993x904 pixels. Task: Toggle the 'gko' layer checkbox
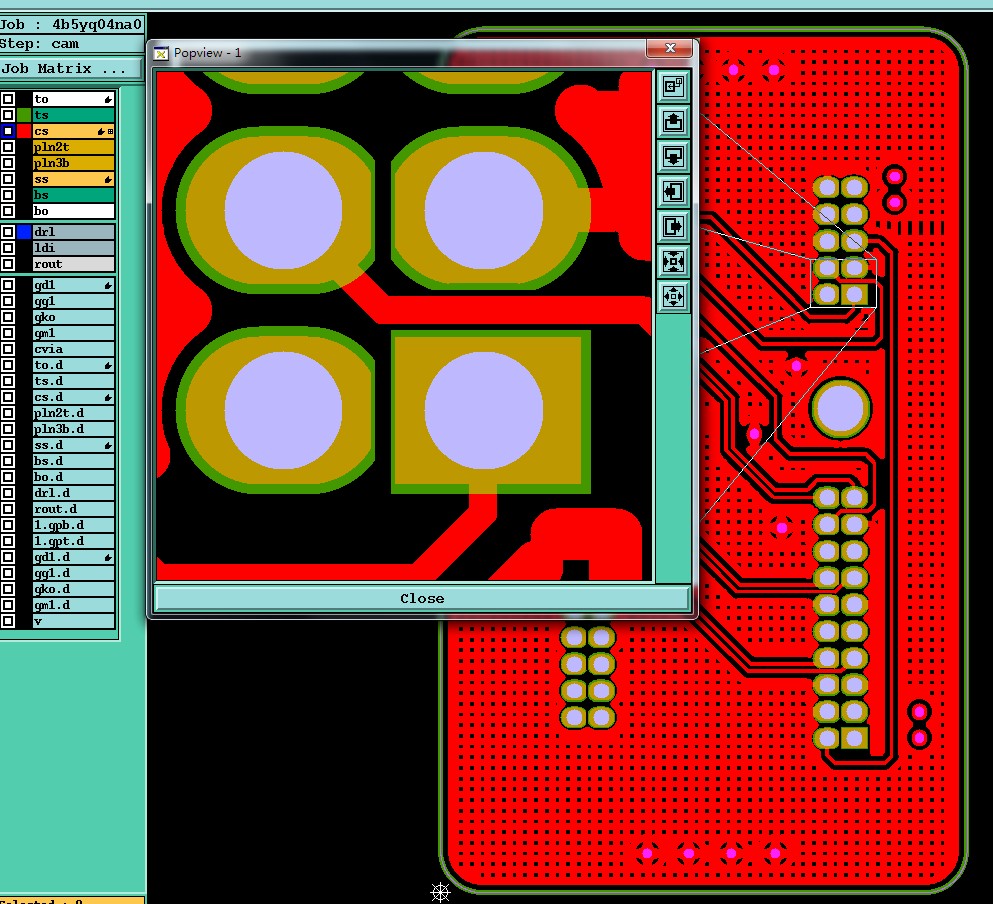[8, 317]
